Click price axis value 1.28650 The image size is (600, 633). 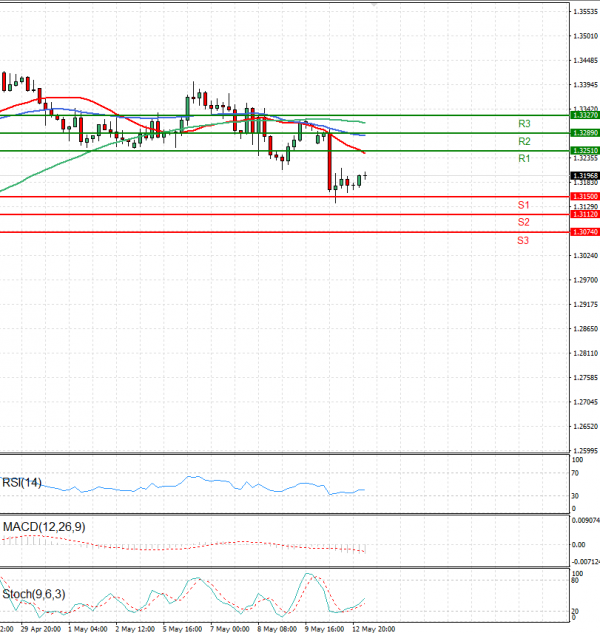click(x=586, y=329)
